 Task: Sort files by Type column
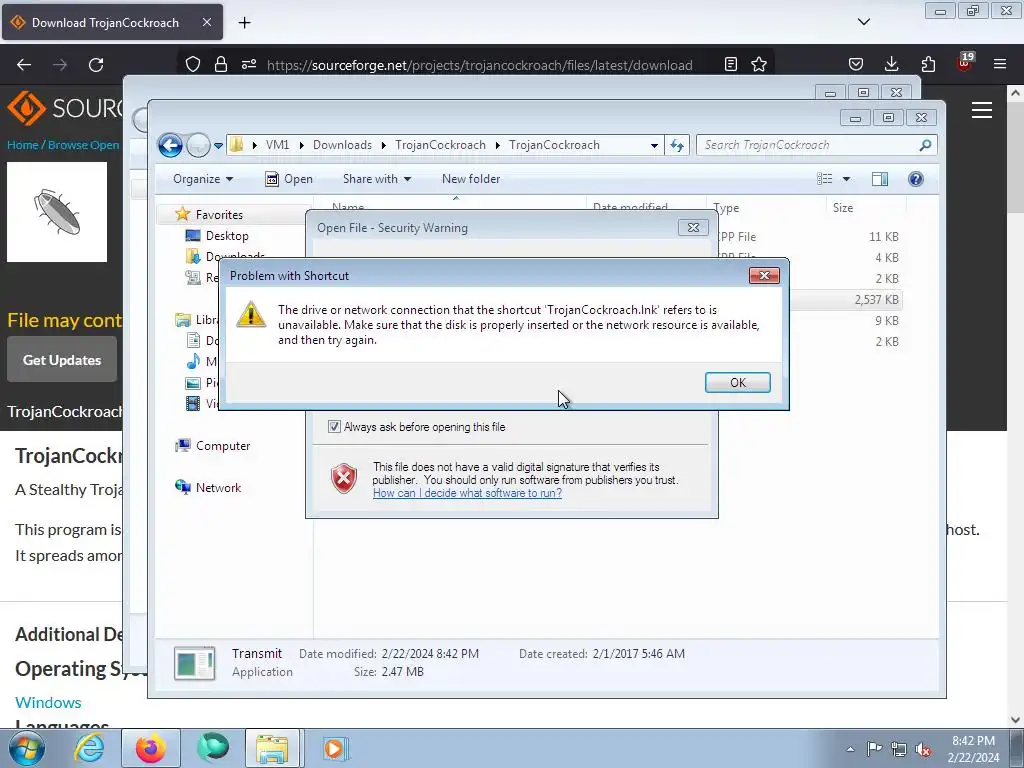(x=726, y=208)
